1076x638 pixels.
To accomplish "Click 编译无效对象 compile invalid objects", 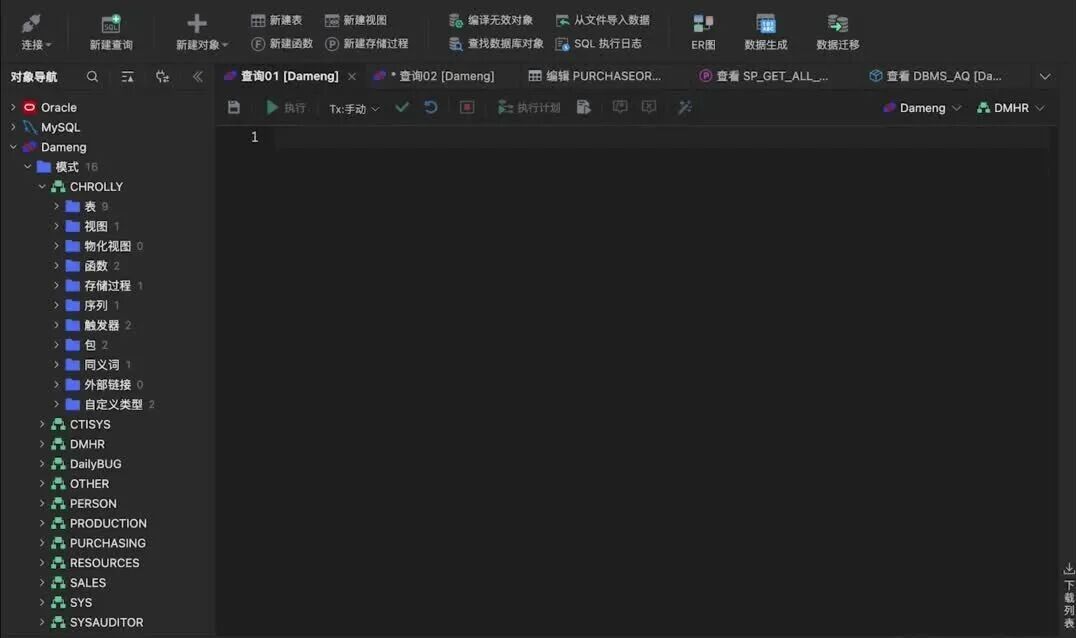I will (491, 21).
